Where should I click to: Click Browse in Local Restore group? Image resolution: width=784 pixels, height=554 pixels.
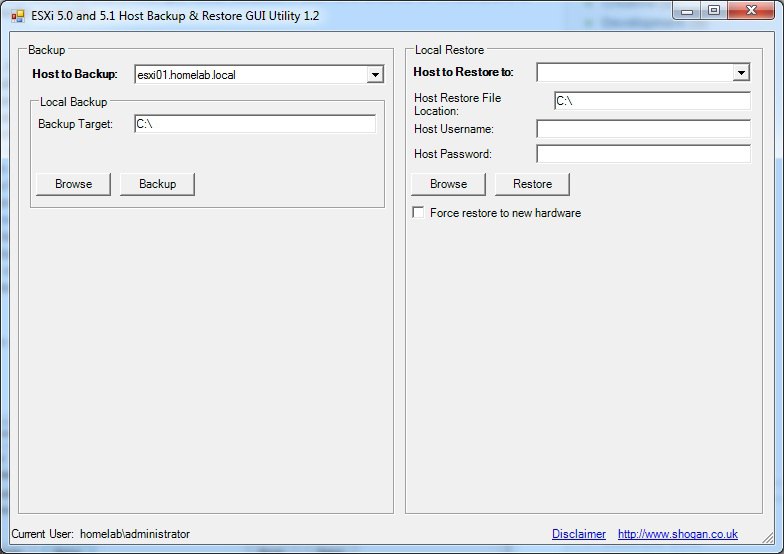[448, 184]
